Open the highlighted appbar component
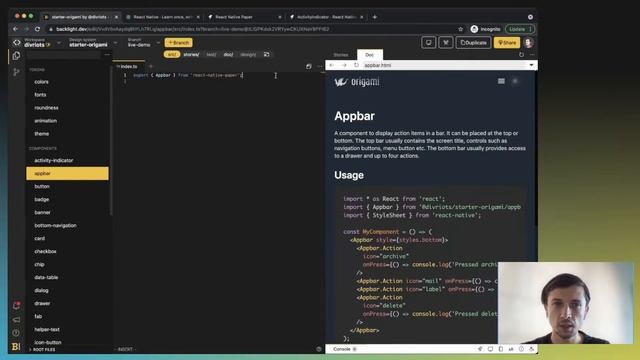The height and width of the screenshot is (360, 640). point(67,173)
